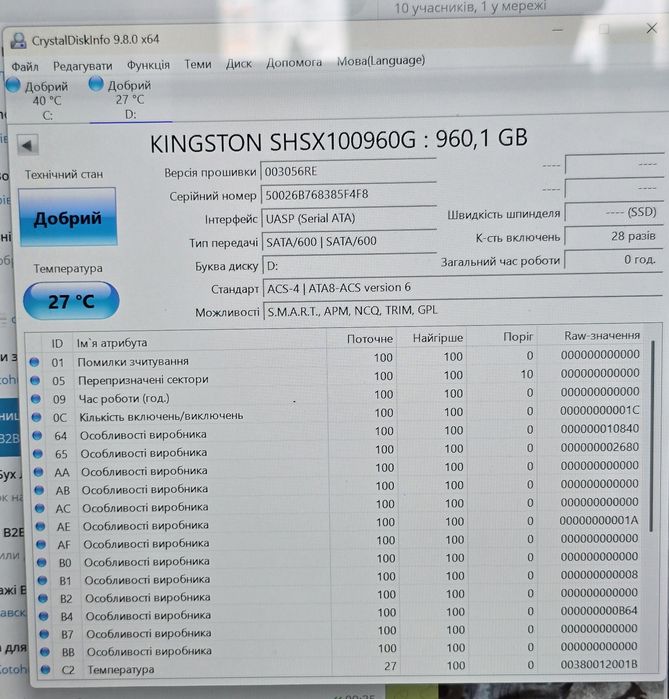Screen dimensions: 669x699
Task: Click the power-on count value 28 разів
Action: click(613, 236)
